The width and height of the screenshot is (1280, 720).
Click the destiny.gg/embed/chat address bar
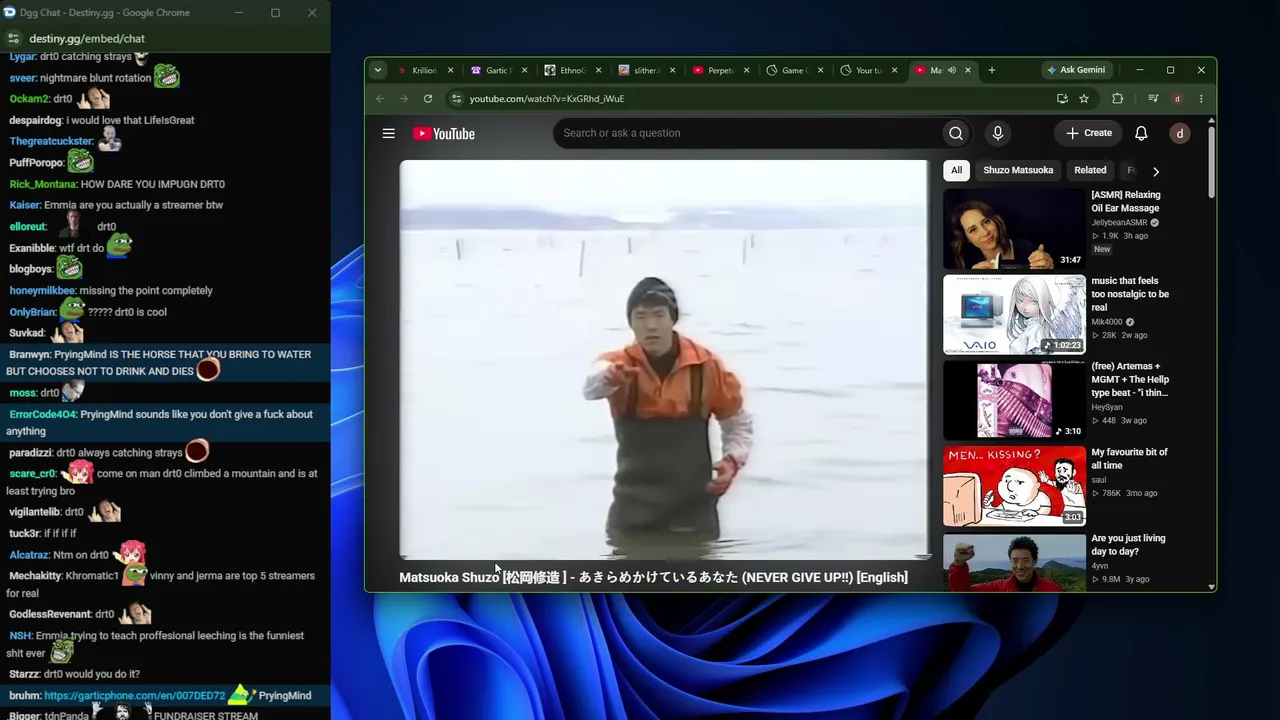point(87,38)
